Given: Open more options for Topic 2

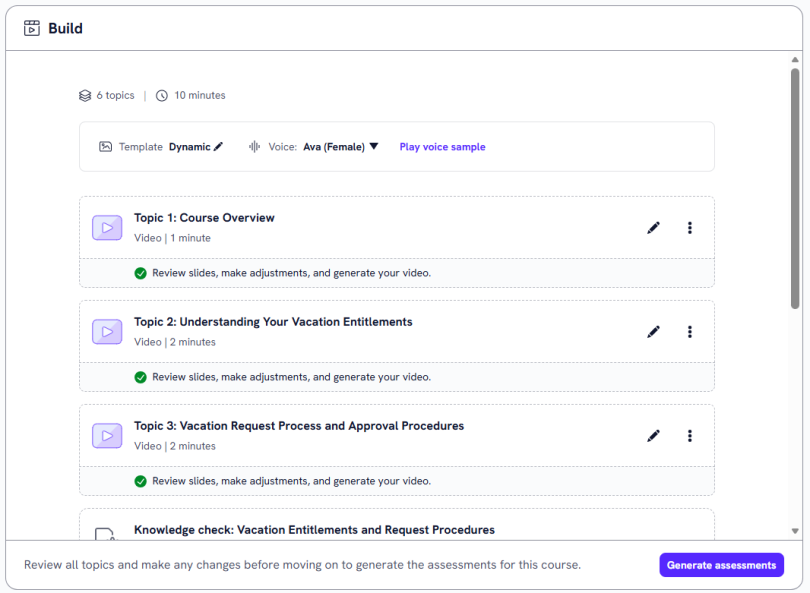Looking at the screenshot, I should 689,332.
